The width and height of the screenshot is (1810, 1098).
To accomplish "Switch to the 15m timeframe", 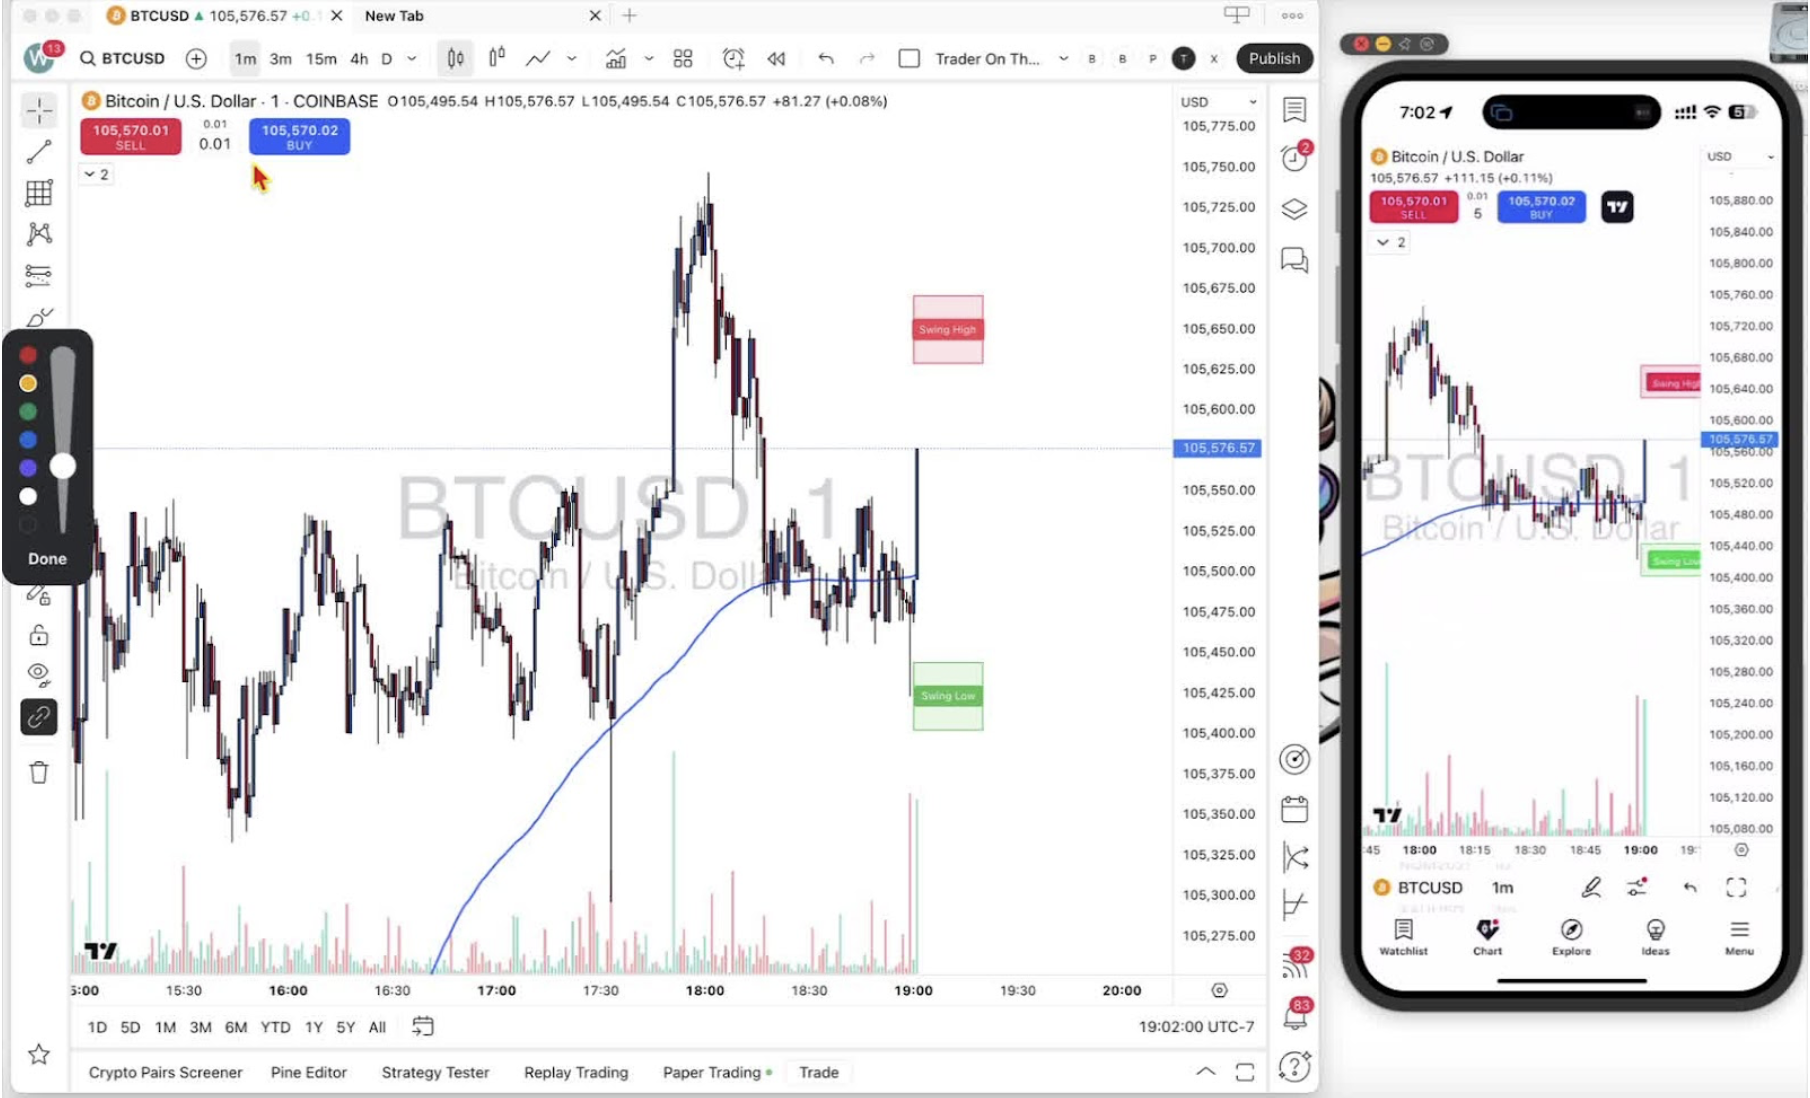I will 321,59.
